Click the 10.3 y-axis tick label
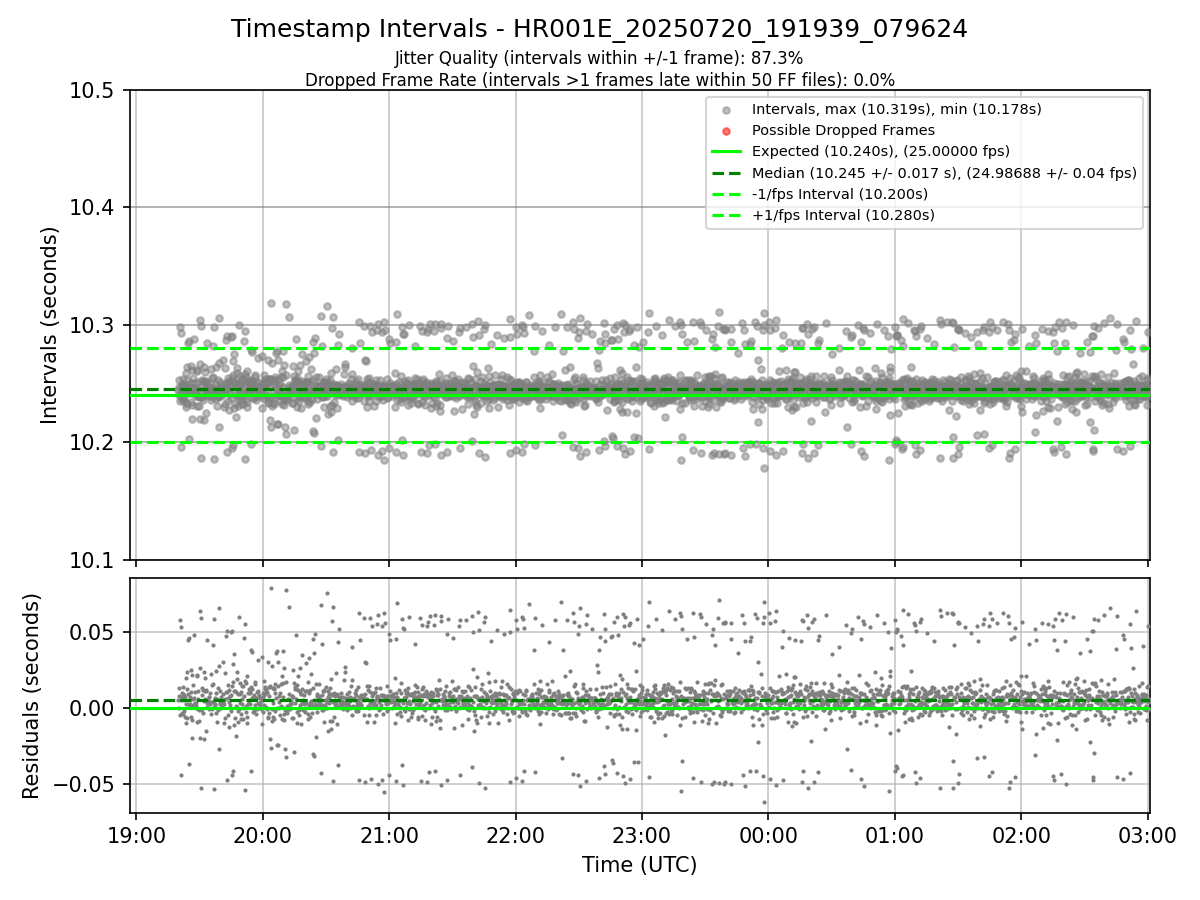The image size is (1200, 900). pos(94,325)
